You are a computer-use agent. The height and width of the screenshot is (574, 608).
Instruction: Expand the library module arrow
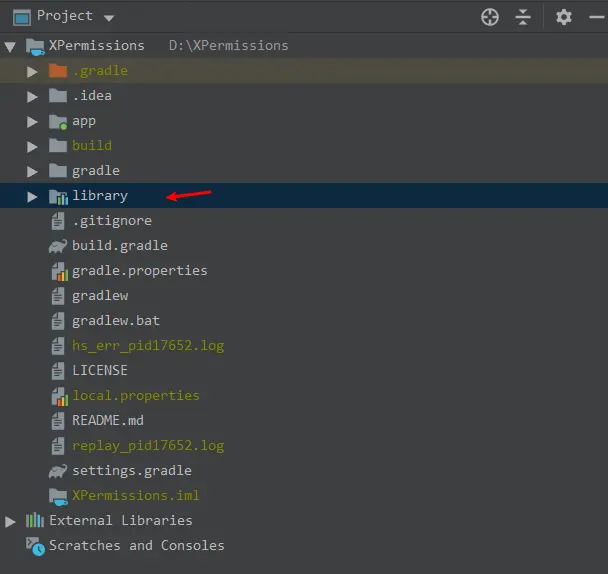tap(32, 197)
